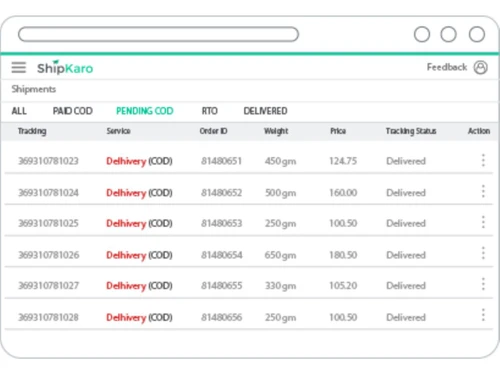Click the Price column header

[x=338, y=131]
